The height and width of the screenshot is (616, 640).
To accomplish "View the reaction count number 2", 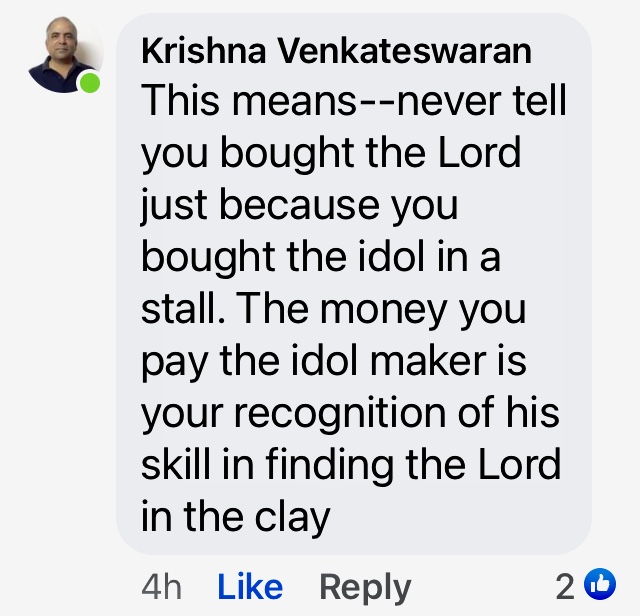I will (564, 587).
